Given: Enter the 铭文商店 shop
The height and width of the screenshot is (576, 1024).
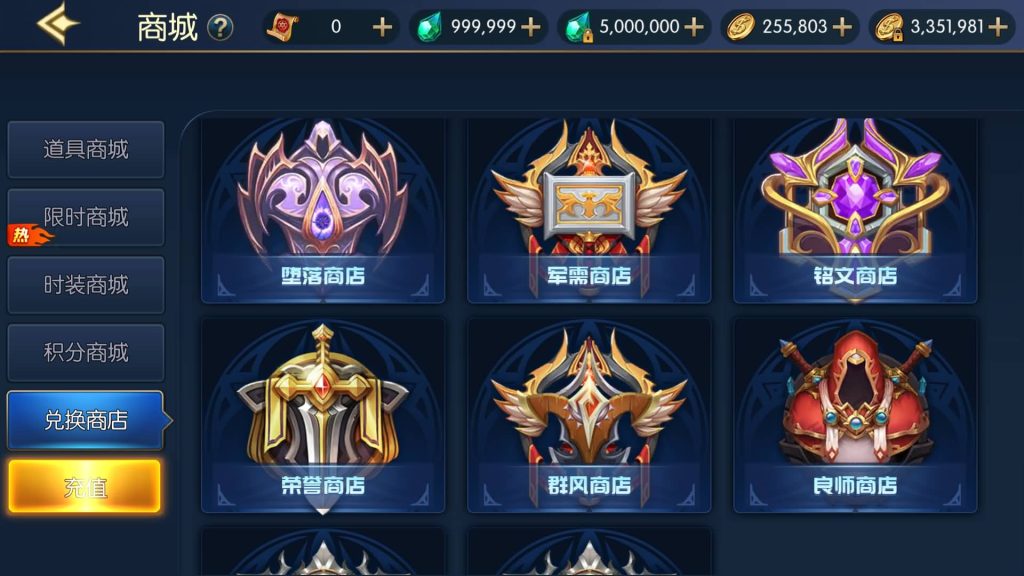Looking at the screenshot, I should (855, 210).
